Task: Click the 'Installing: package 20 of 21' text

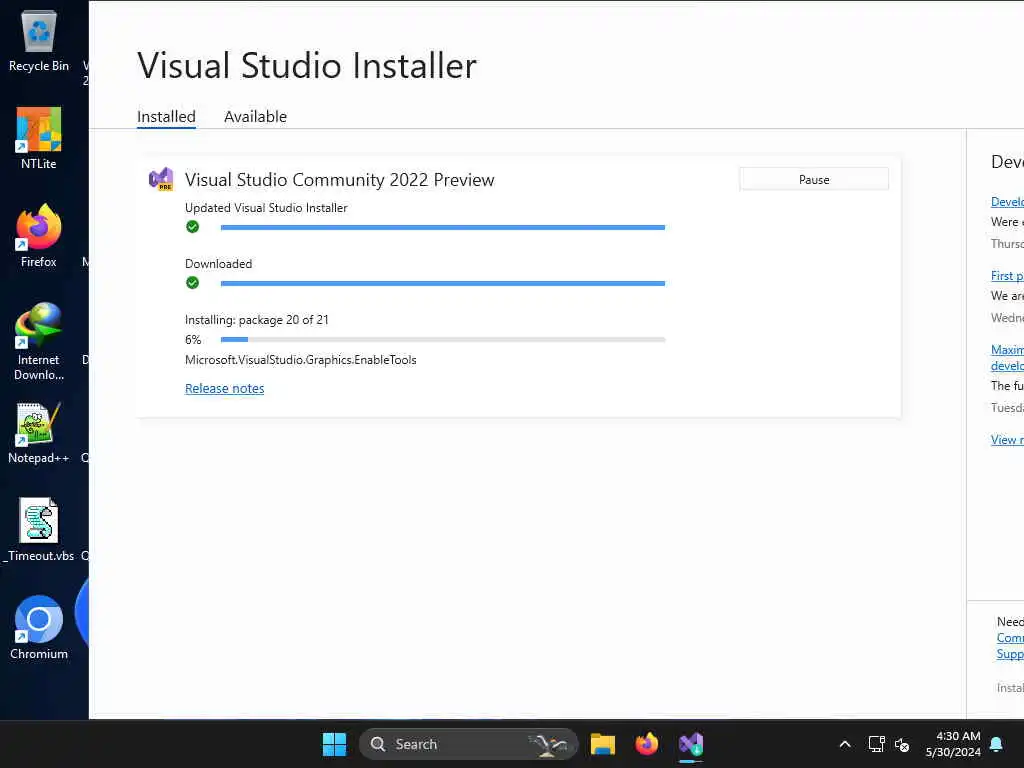Action: (x=257, y=320)
